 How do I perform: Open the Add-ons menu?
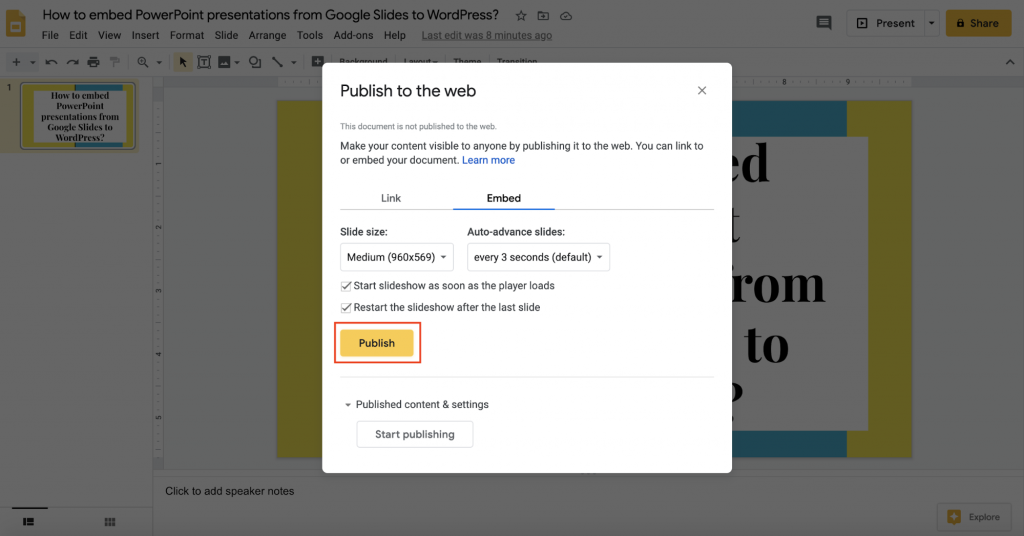coord(353,35)
